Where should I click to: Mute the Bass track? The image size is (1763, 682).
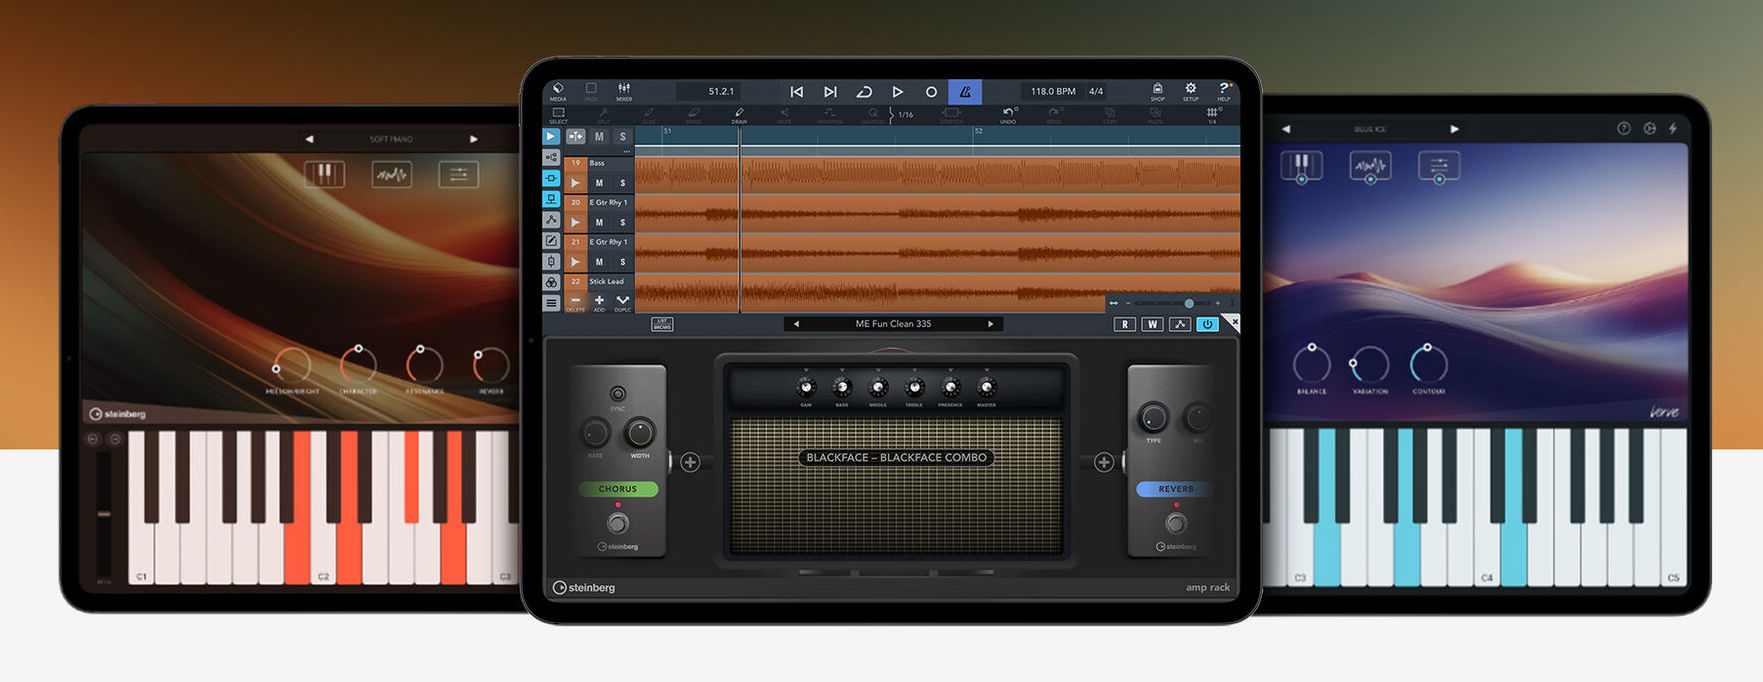click(599, 183)
